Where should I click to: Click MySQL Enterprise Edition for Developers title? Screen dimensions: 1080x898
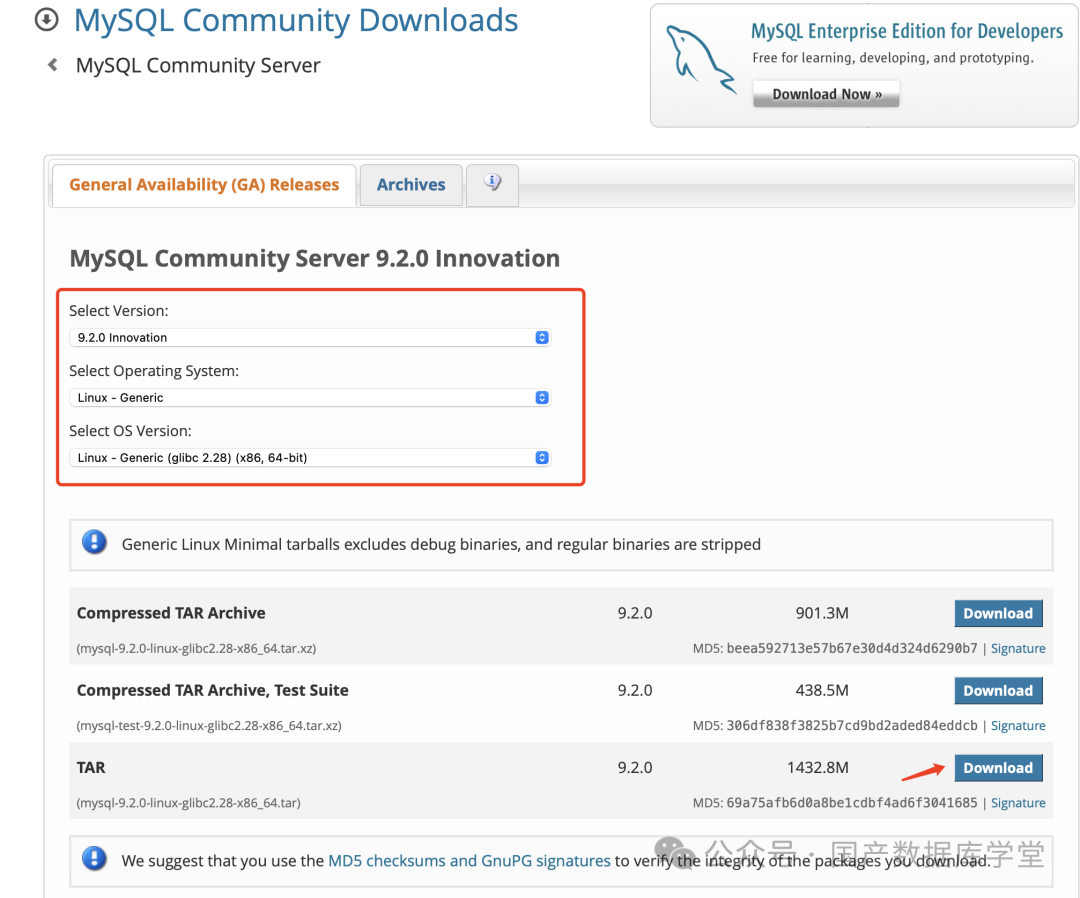pos(907,31)
